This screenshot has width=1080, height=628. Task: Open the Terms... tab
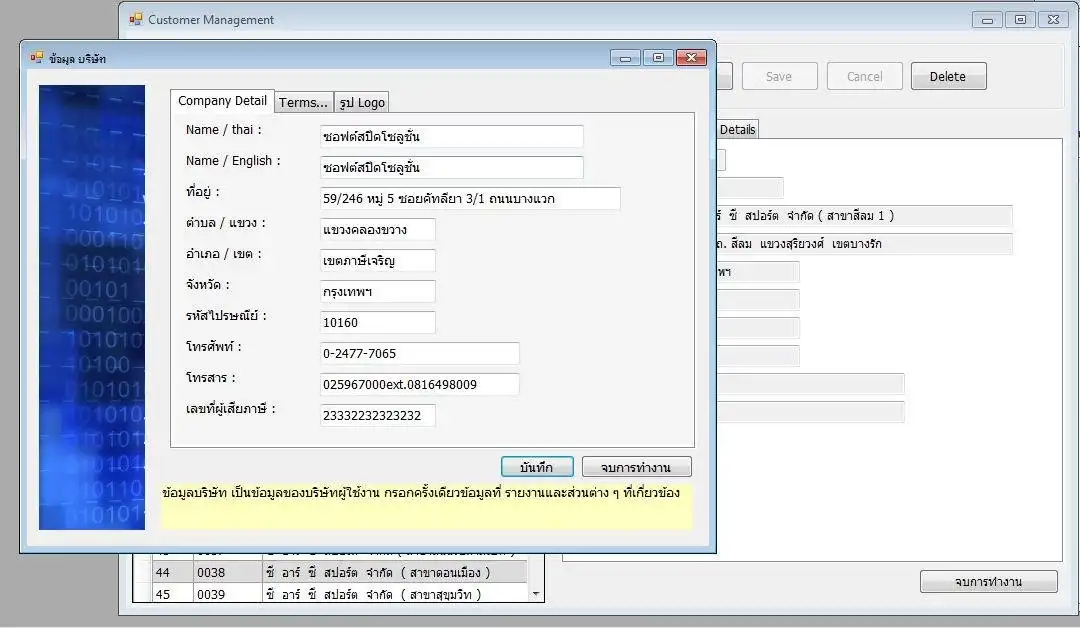point(303,103)
